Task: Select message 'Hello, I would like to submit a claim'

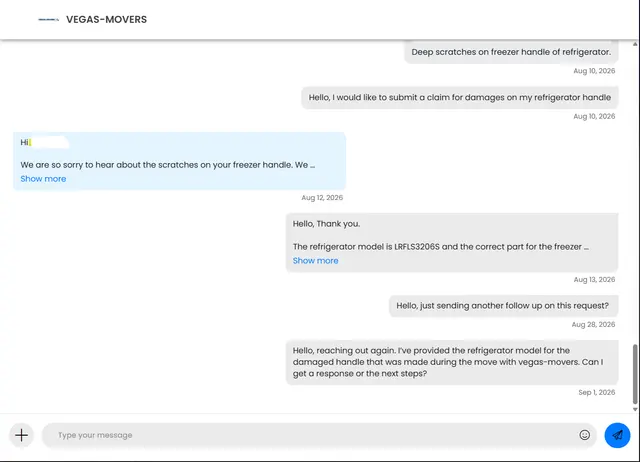Action: (x=460, y=97)
